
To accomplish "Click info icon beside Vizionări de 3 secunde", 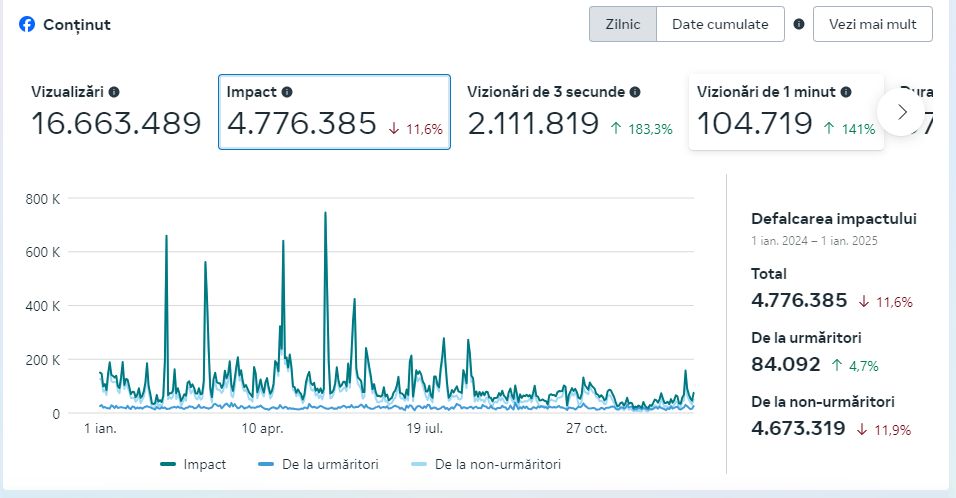I will coord(635,92).
